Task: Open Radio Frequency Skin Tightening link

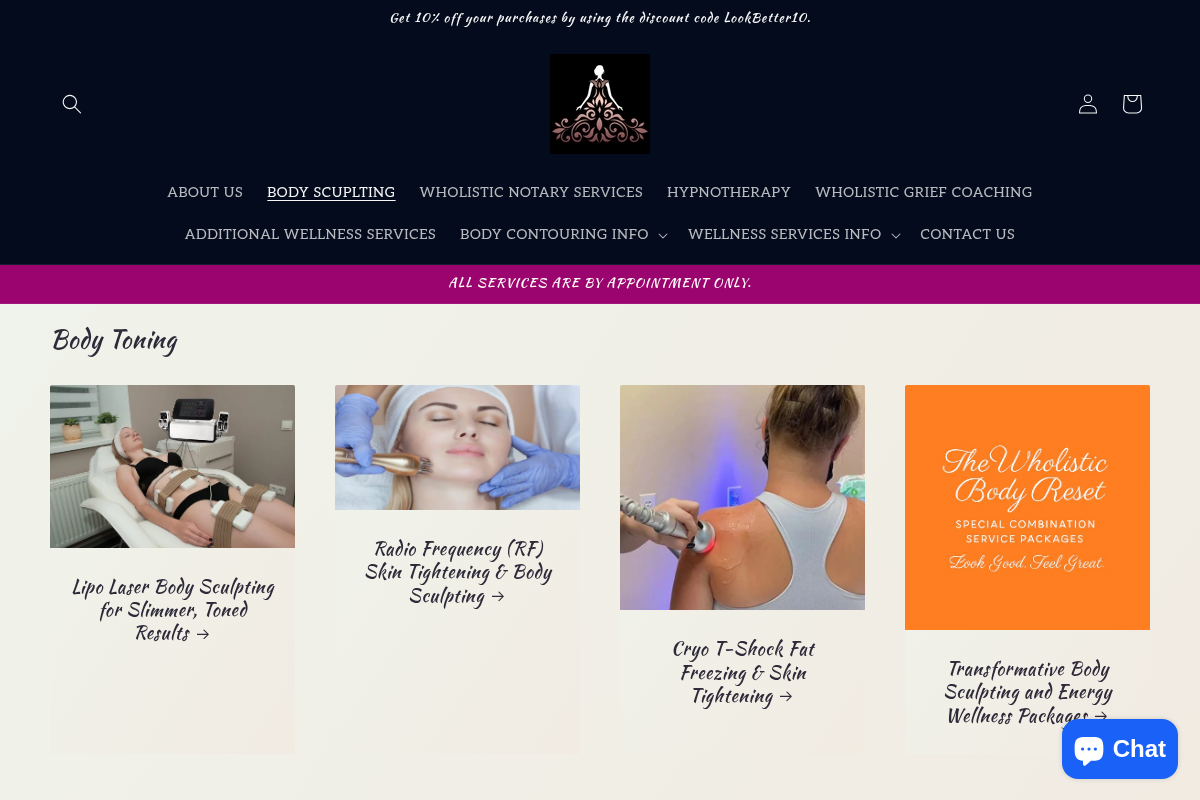Action: tap(458, 573)
